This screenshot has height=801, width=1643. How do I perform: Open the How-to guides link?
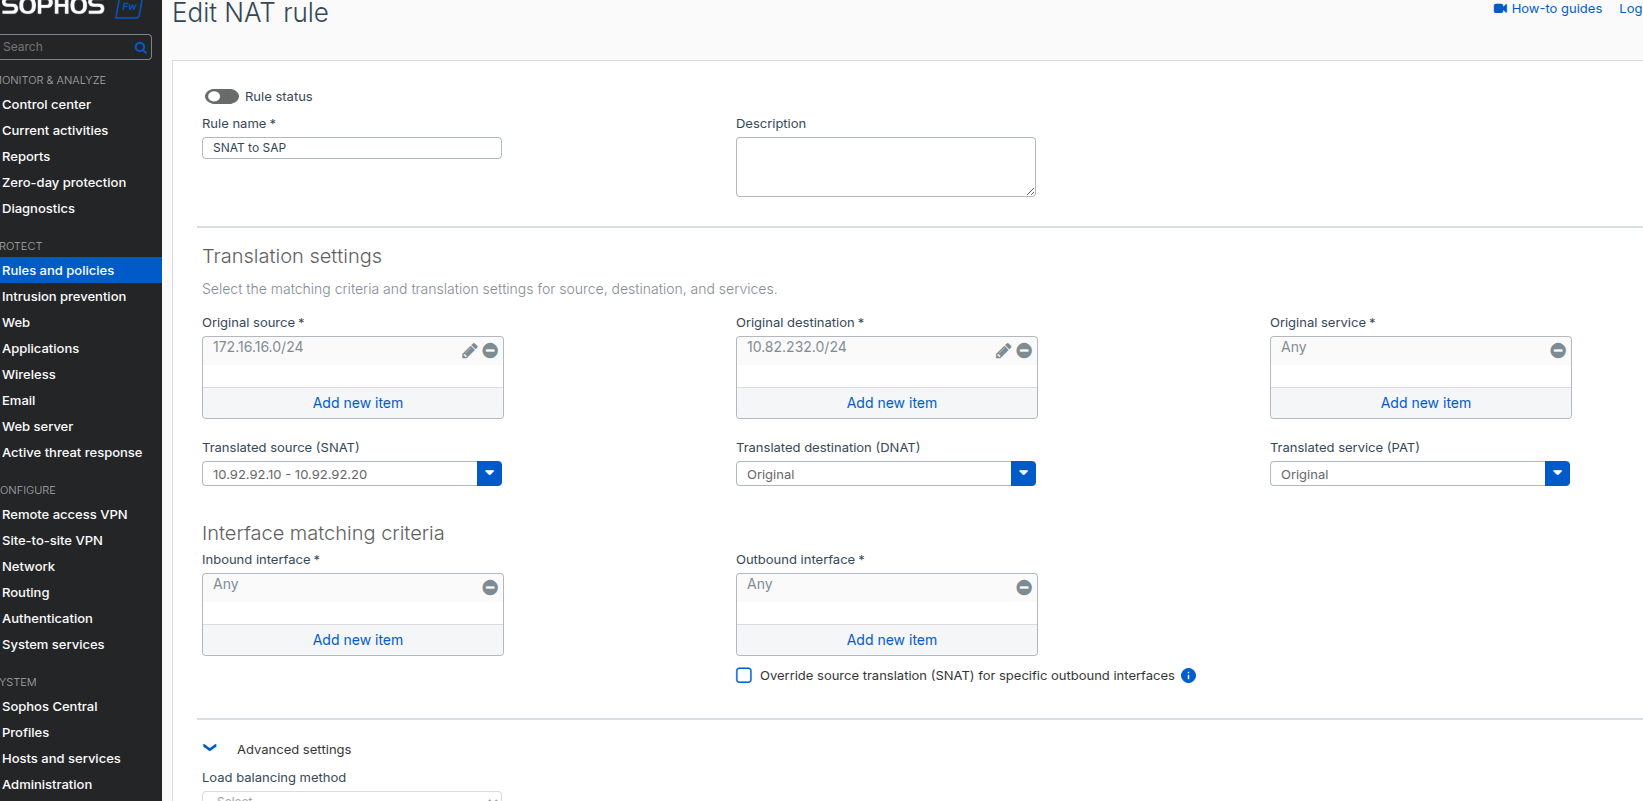tap(1556, 9)
